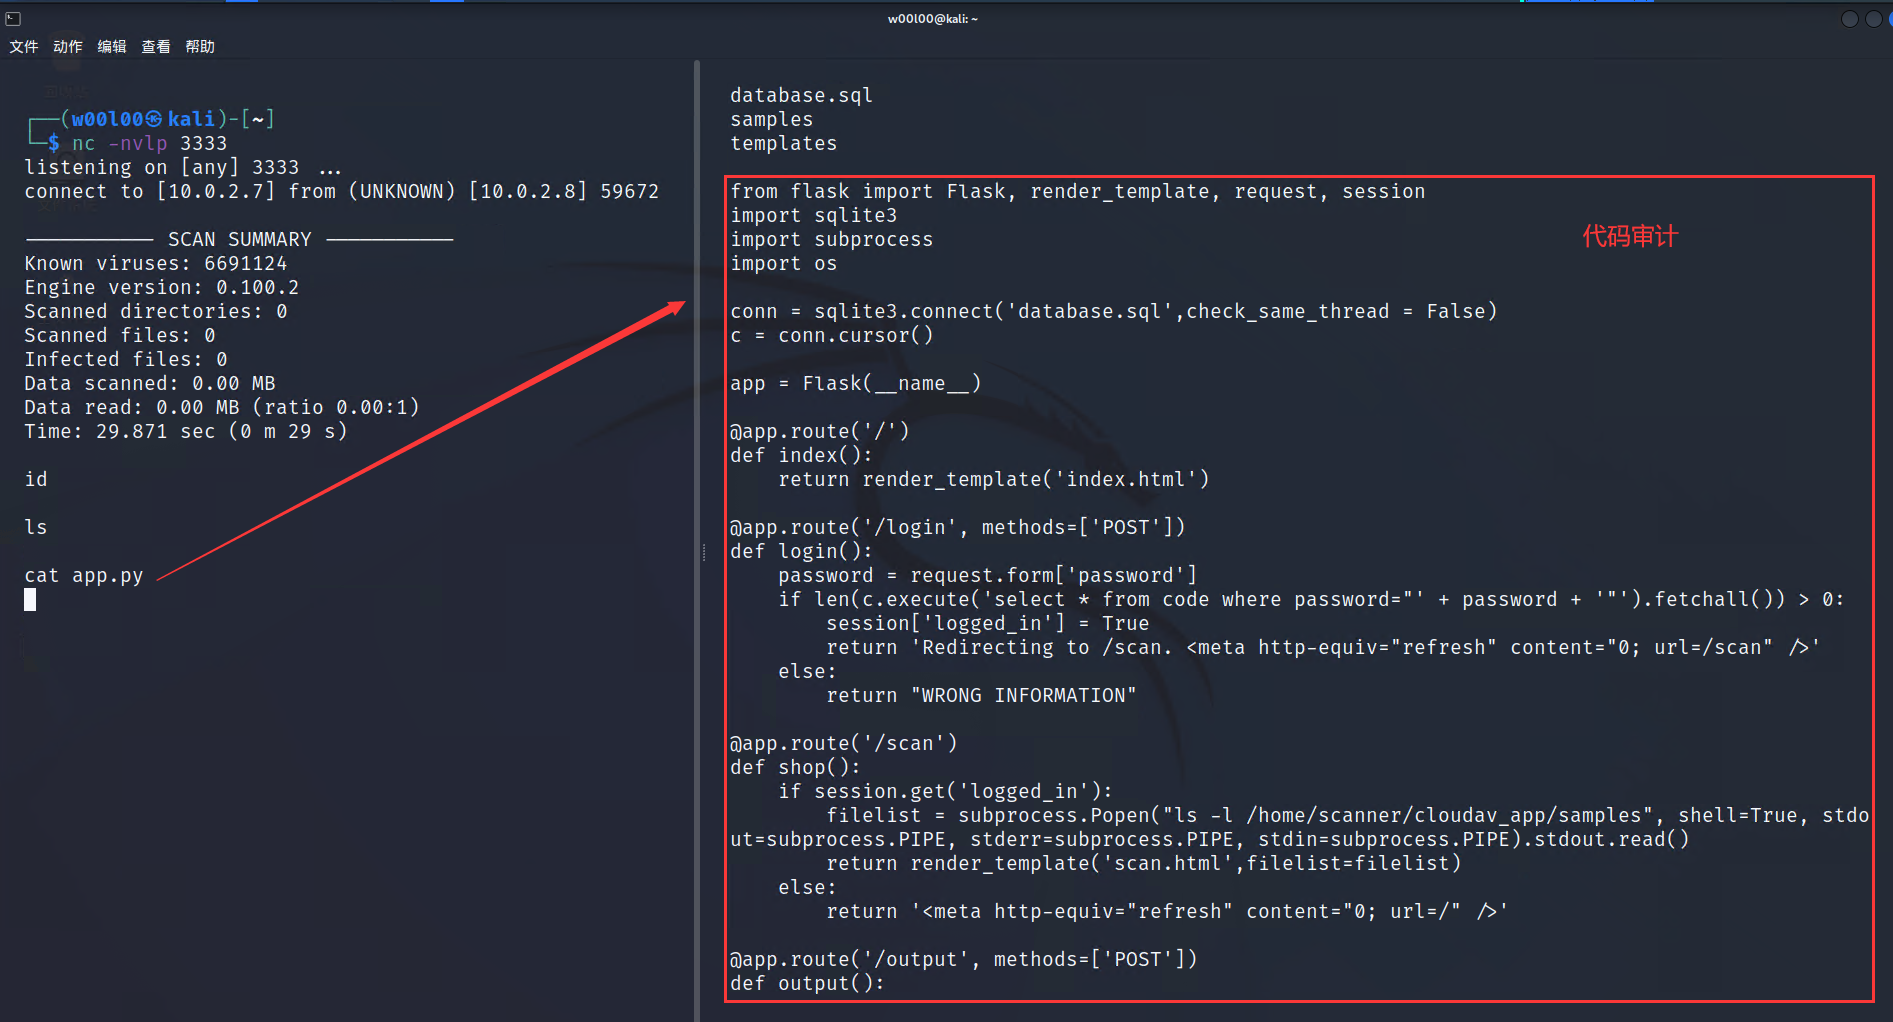
Task: Click the 'def login():' line
Action: tap(801, 551)
